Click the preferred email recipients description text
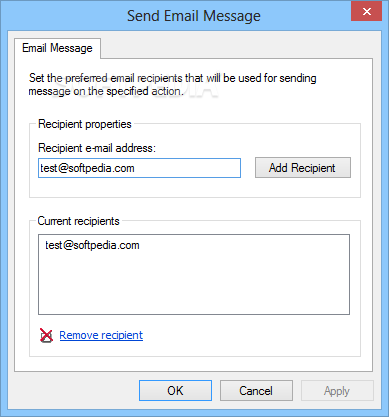 point(172,84)
